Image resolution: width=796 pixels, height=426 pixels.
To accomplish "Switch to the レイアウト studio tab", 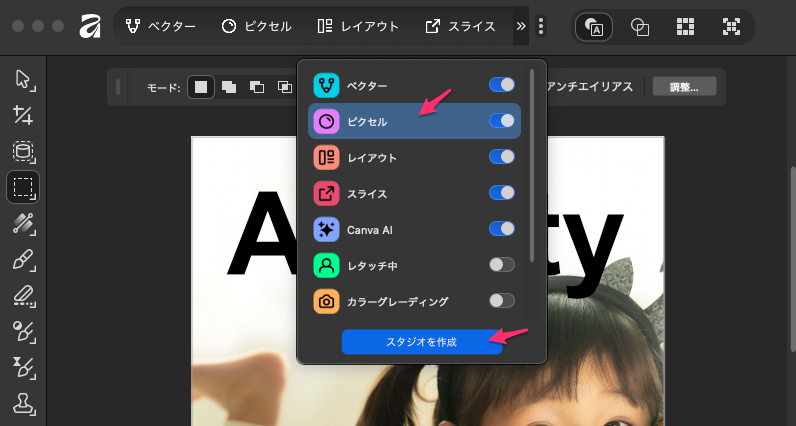I will pos(358,27).
